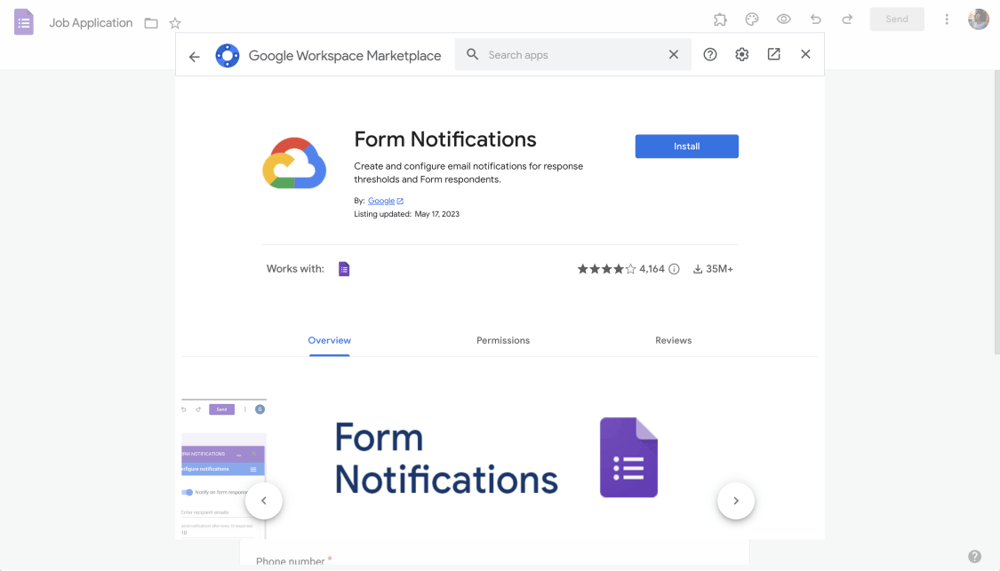
Task: Click the search magnifier icon
Action: click(473, 55)
